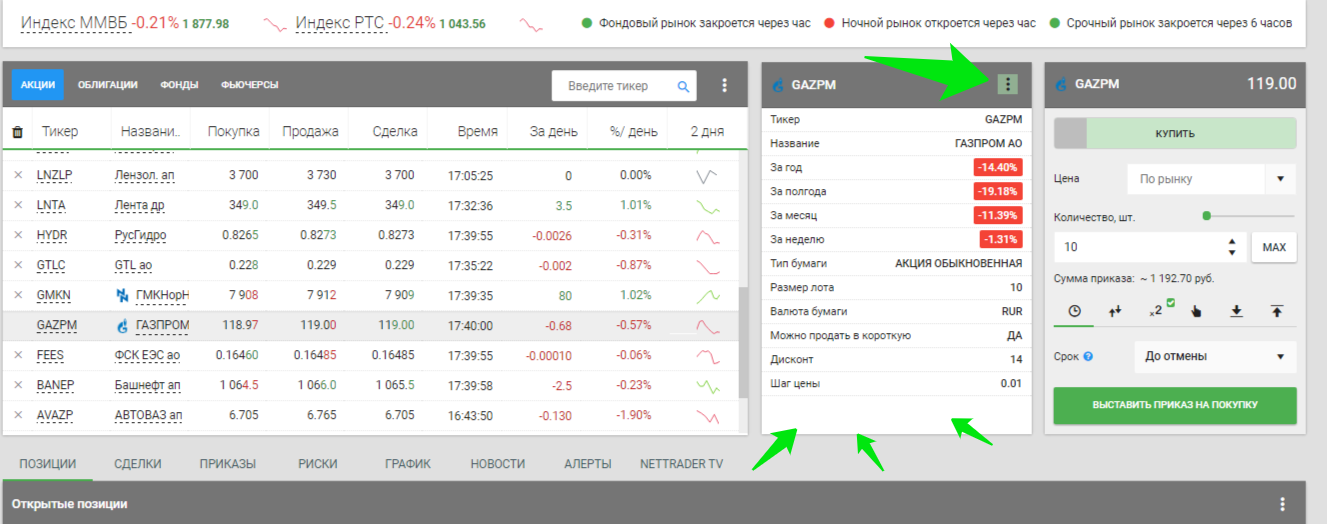Open the СДЕЛКИ tab
Image resolution: width=1327 pixels, height=524 pixels.
click(x=138, y=464)
